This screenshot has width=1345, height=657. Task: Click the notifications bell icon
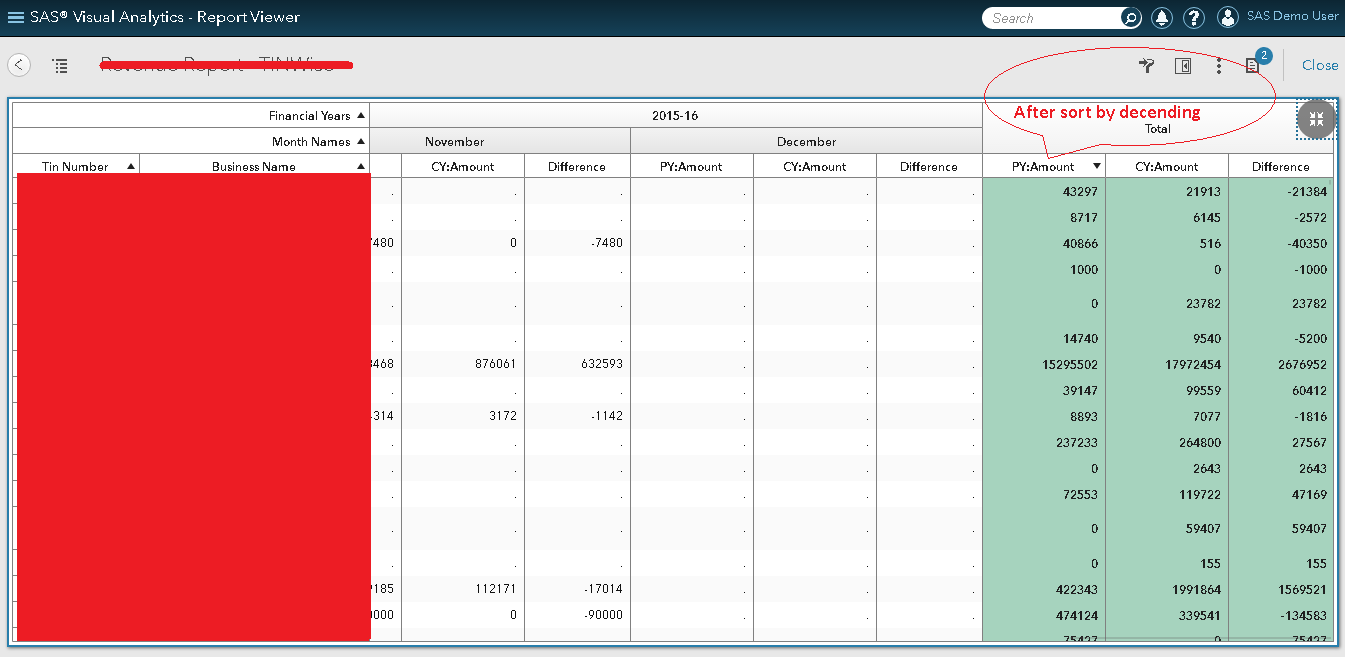1161,17
